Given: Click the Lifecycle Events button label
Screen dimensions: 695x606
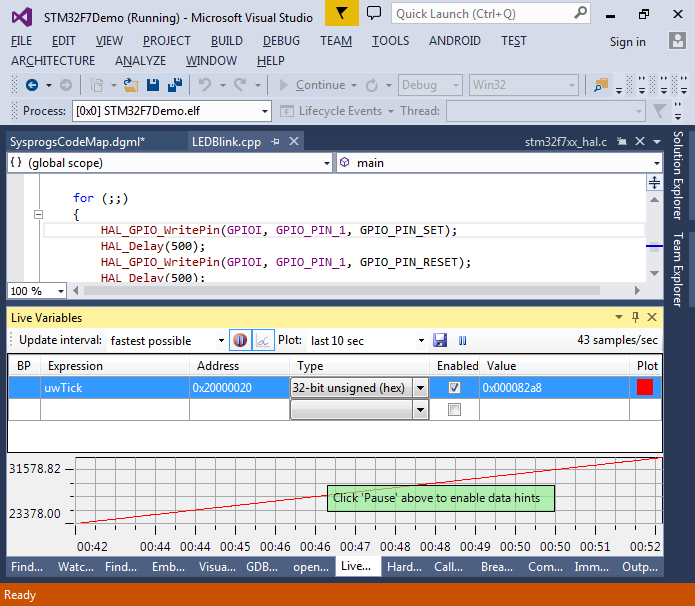Looking at the screenshot, I should 340,111.
